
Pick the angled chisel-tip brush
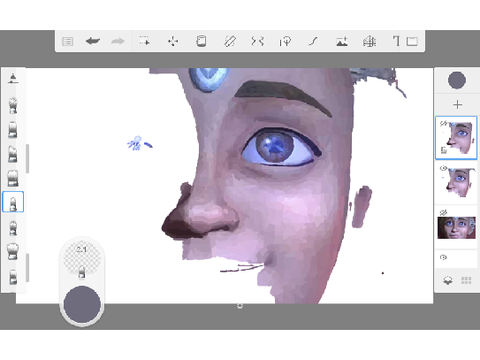(x=13, y=154)
